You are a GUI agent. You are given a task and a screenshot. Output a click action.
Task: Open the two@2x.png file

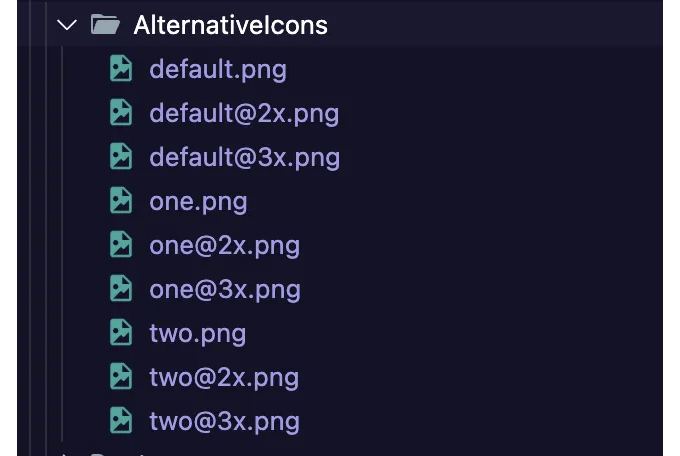224,378
